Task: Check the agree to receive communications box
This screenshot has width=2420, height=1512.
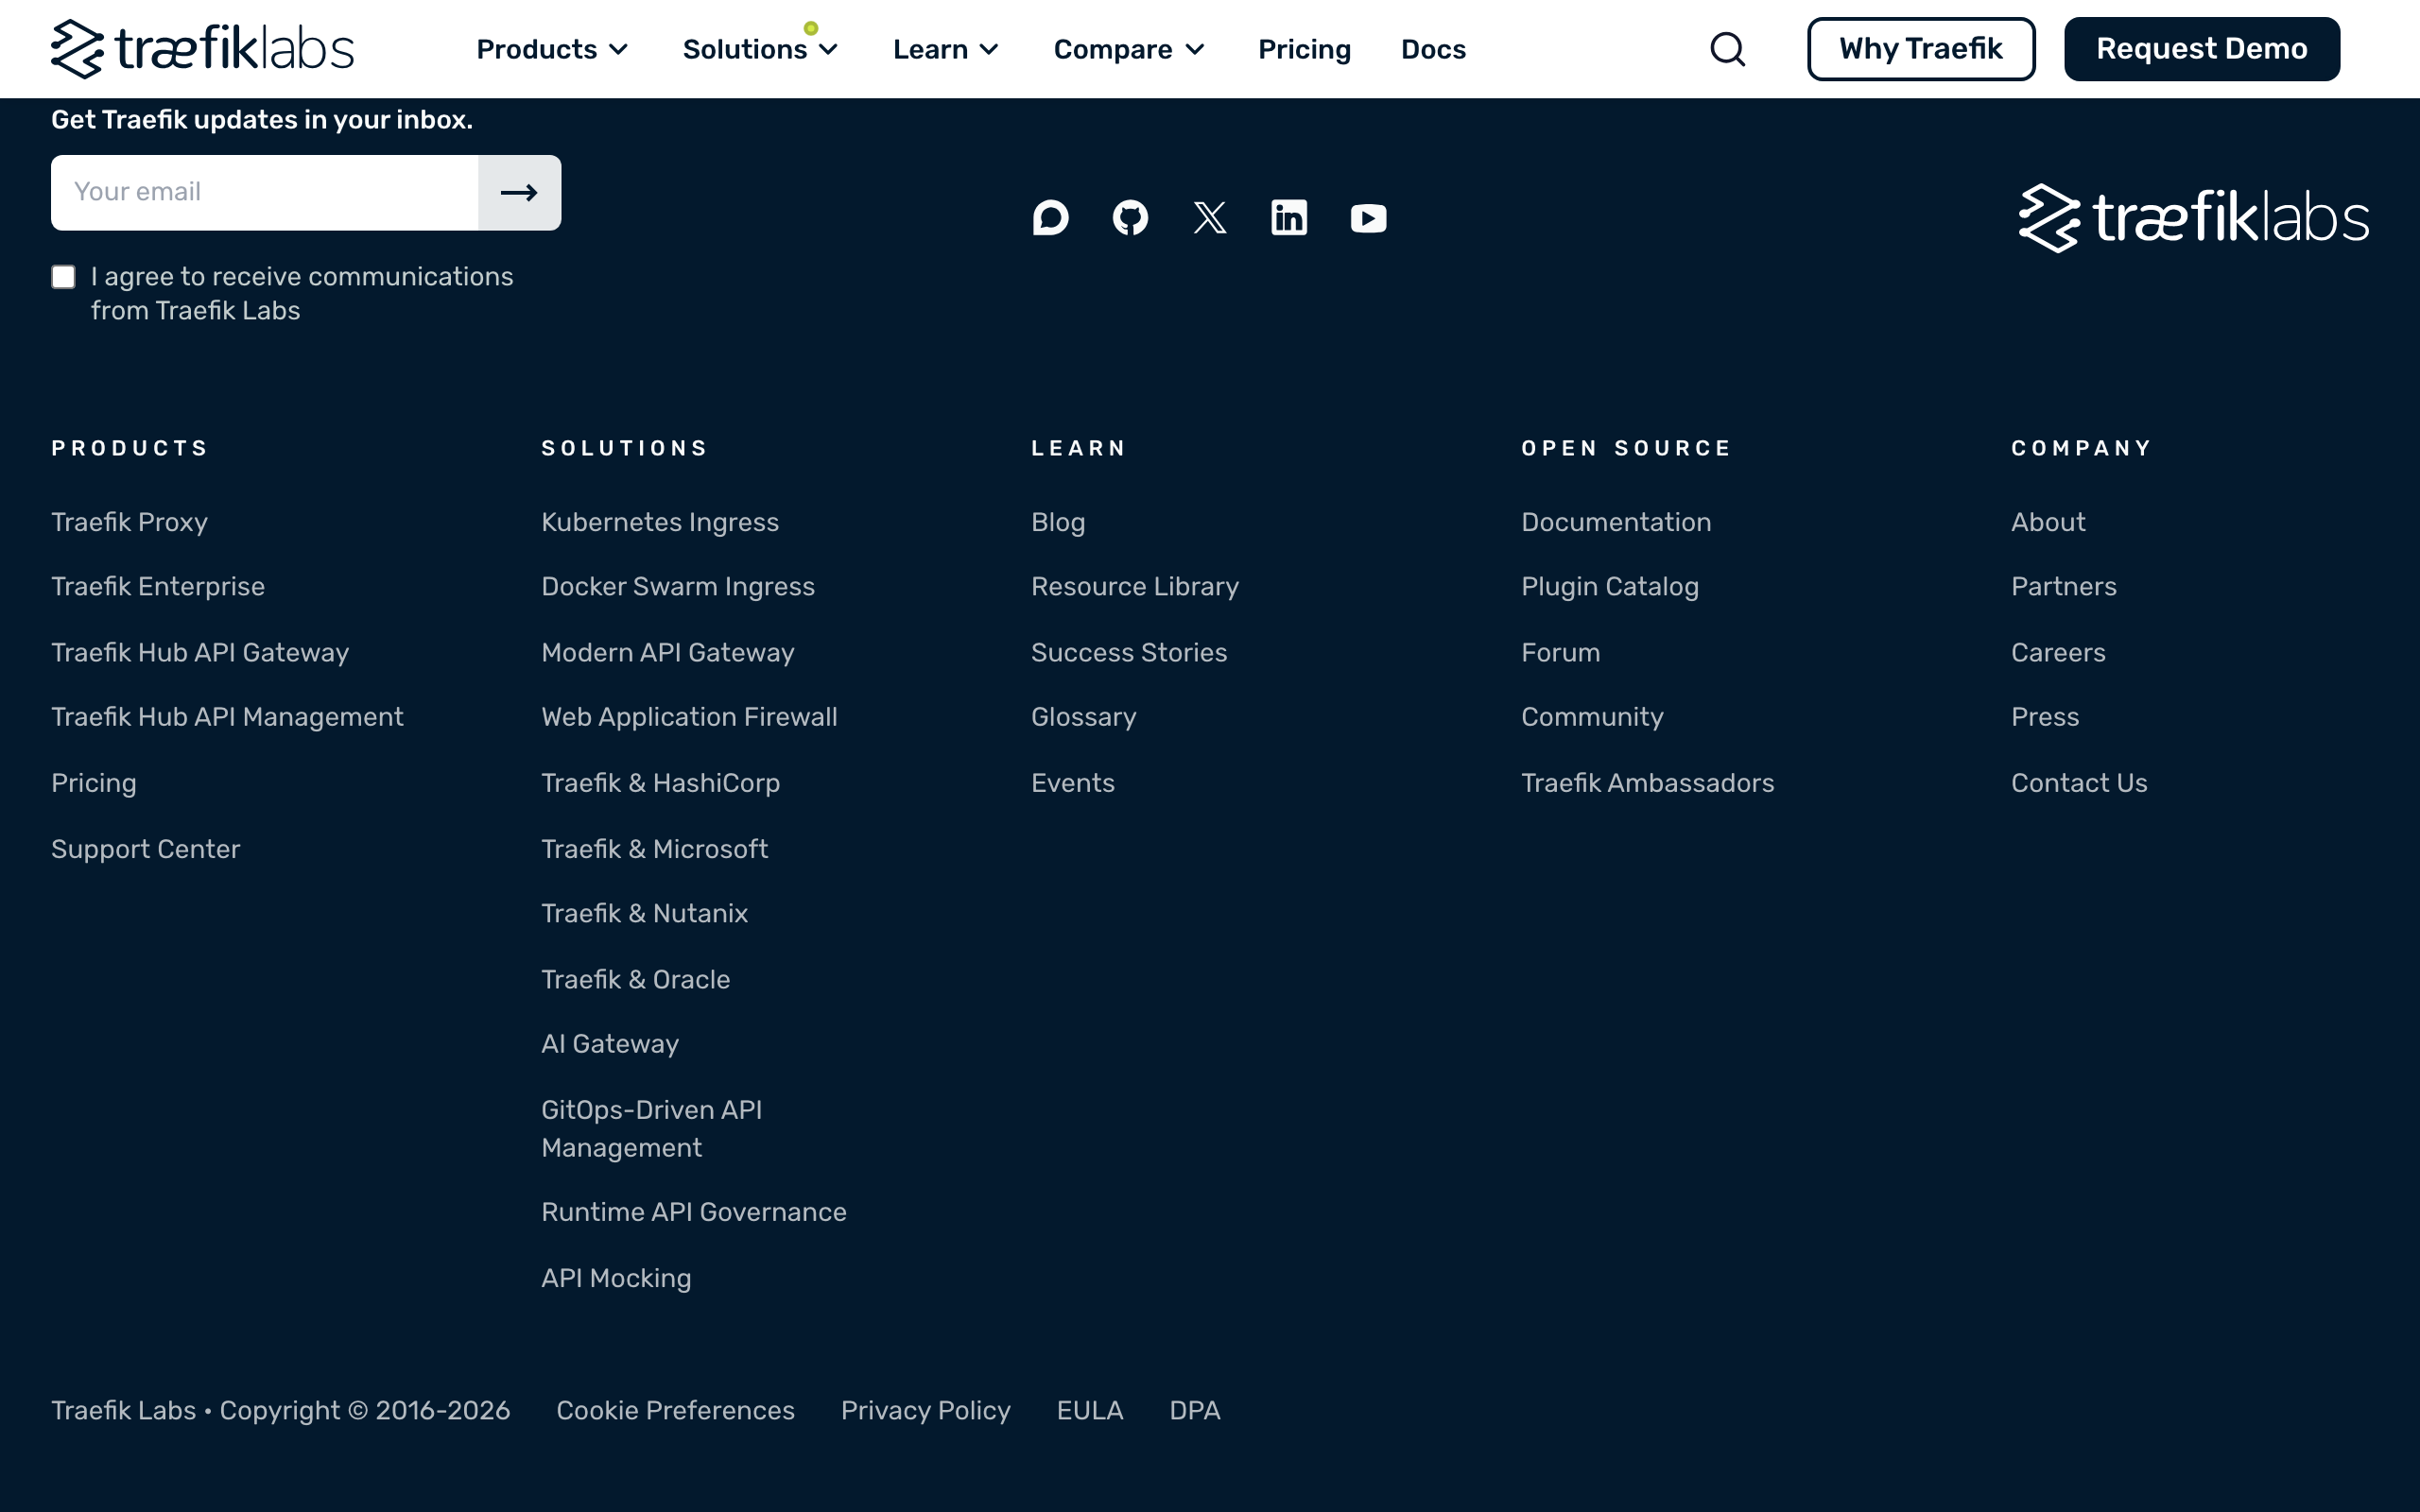Action: click(64, 277)
